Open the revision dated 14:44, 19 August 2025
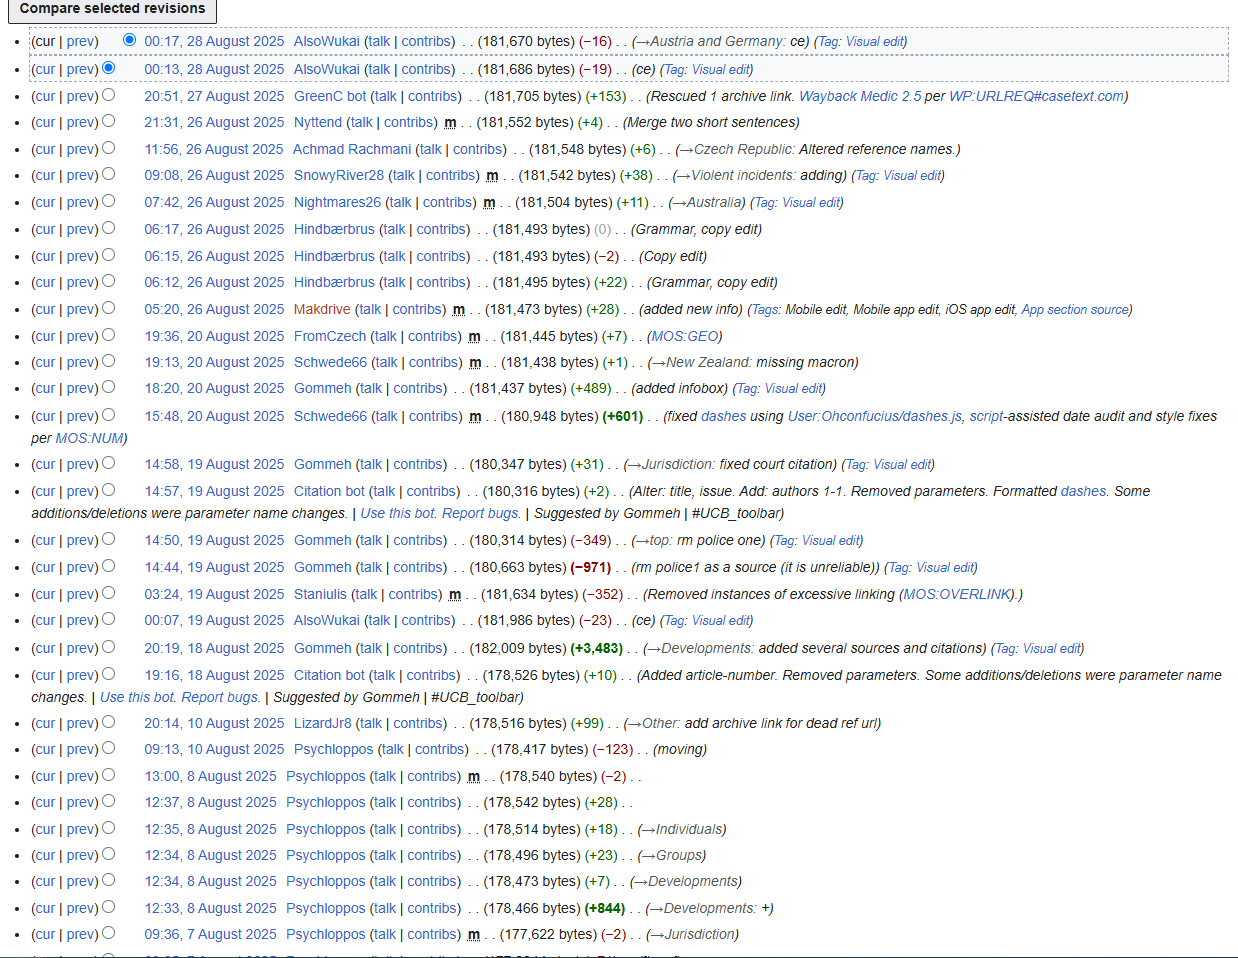 214,567
